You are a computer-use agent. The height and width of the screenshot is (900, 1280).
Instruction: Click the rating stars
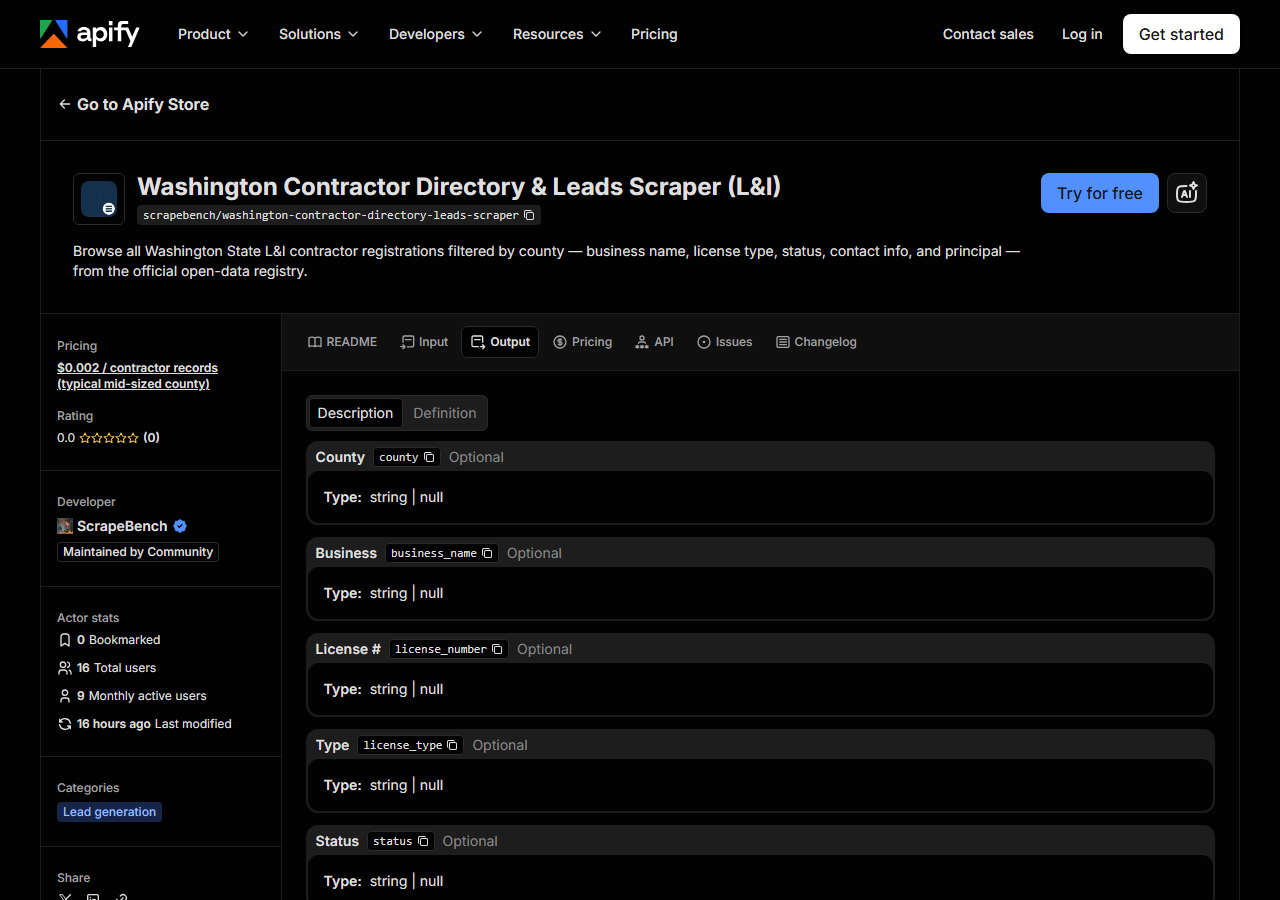(x=109, y=438)
